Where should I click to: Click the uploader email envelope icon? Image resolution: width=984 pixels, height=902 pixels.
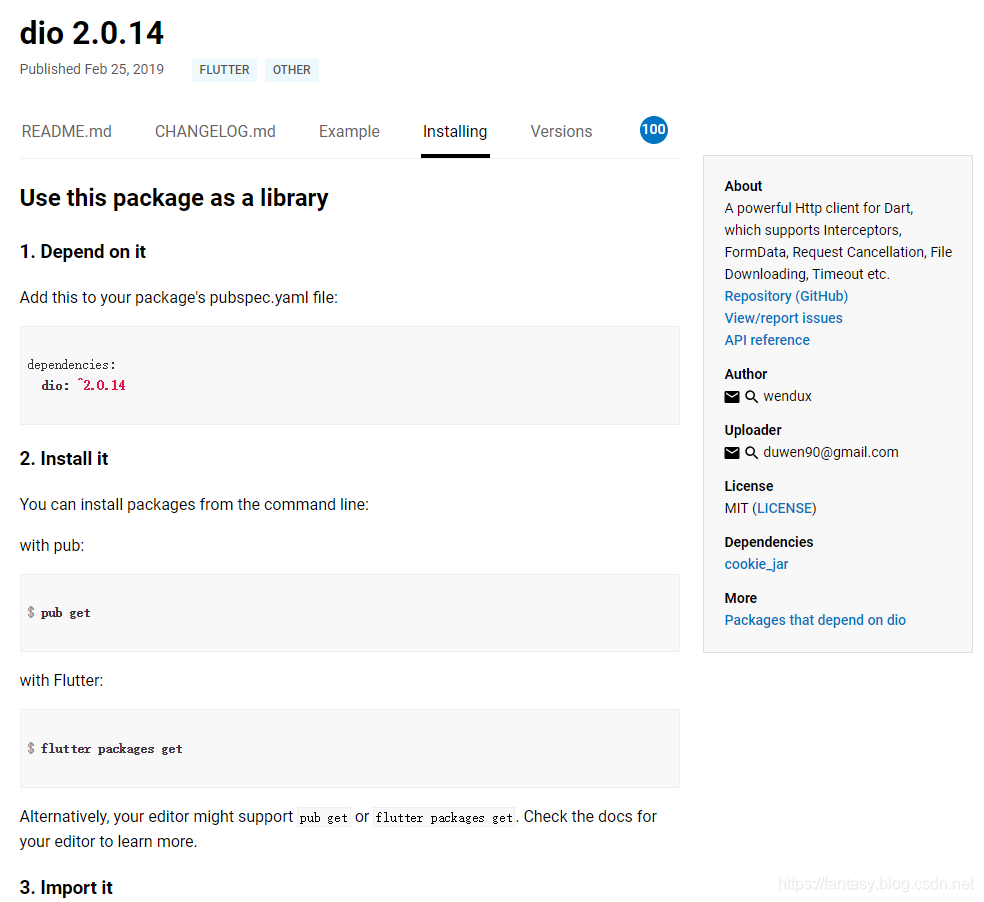point(732,453)
